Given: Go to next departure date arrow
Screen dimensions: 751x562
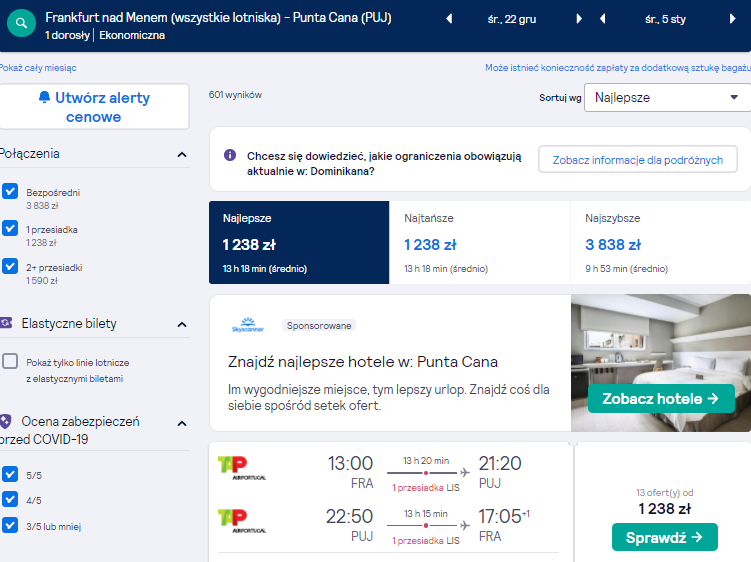Looking at the screenshot, I should click(x=579, y=19).
